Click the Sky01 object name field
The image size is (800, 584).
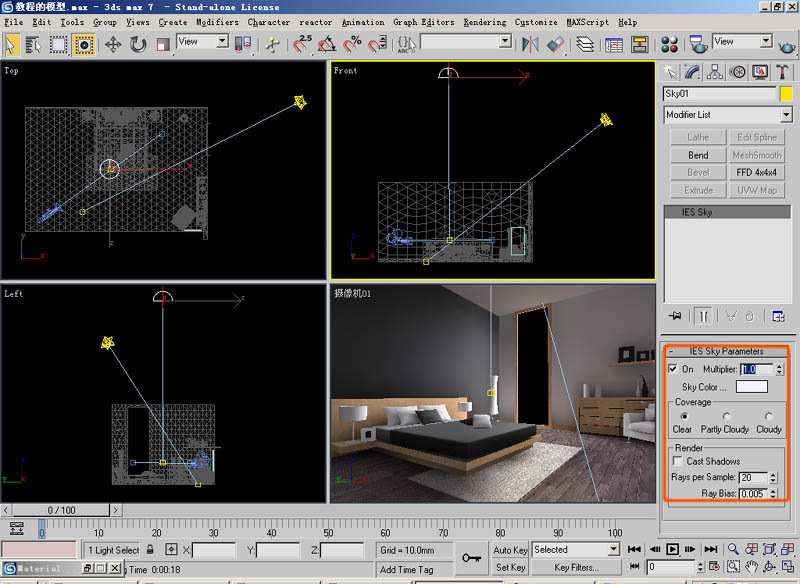[x=719, y=94]
